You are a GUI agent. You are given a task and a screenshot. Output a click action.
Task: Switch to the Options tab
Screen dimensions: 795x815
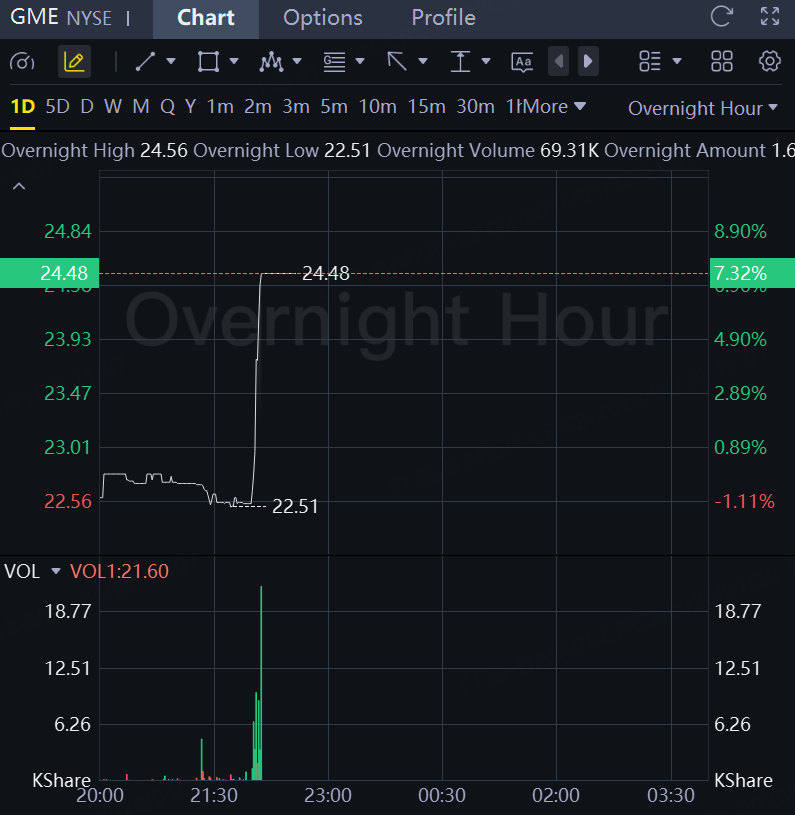(x=323, y=18)
